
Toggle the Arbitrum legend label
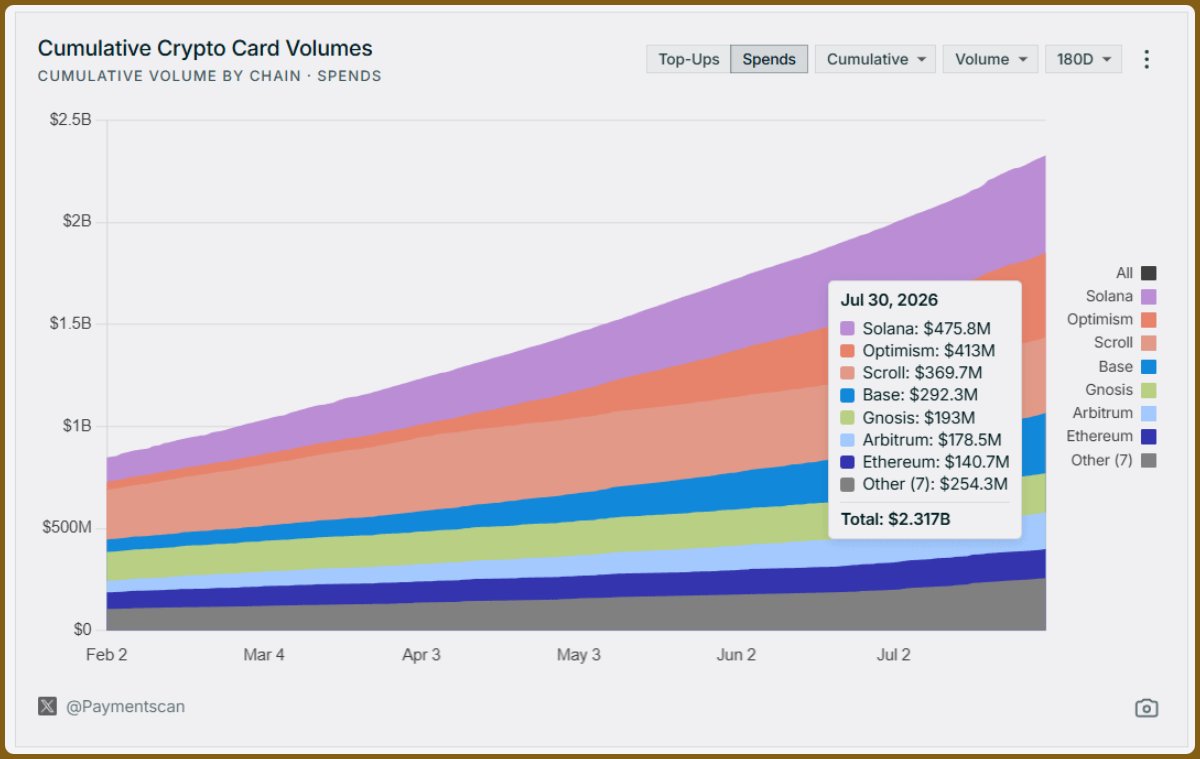pyautogui.click(x=1103, y=413)
